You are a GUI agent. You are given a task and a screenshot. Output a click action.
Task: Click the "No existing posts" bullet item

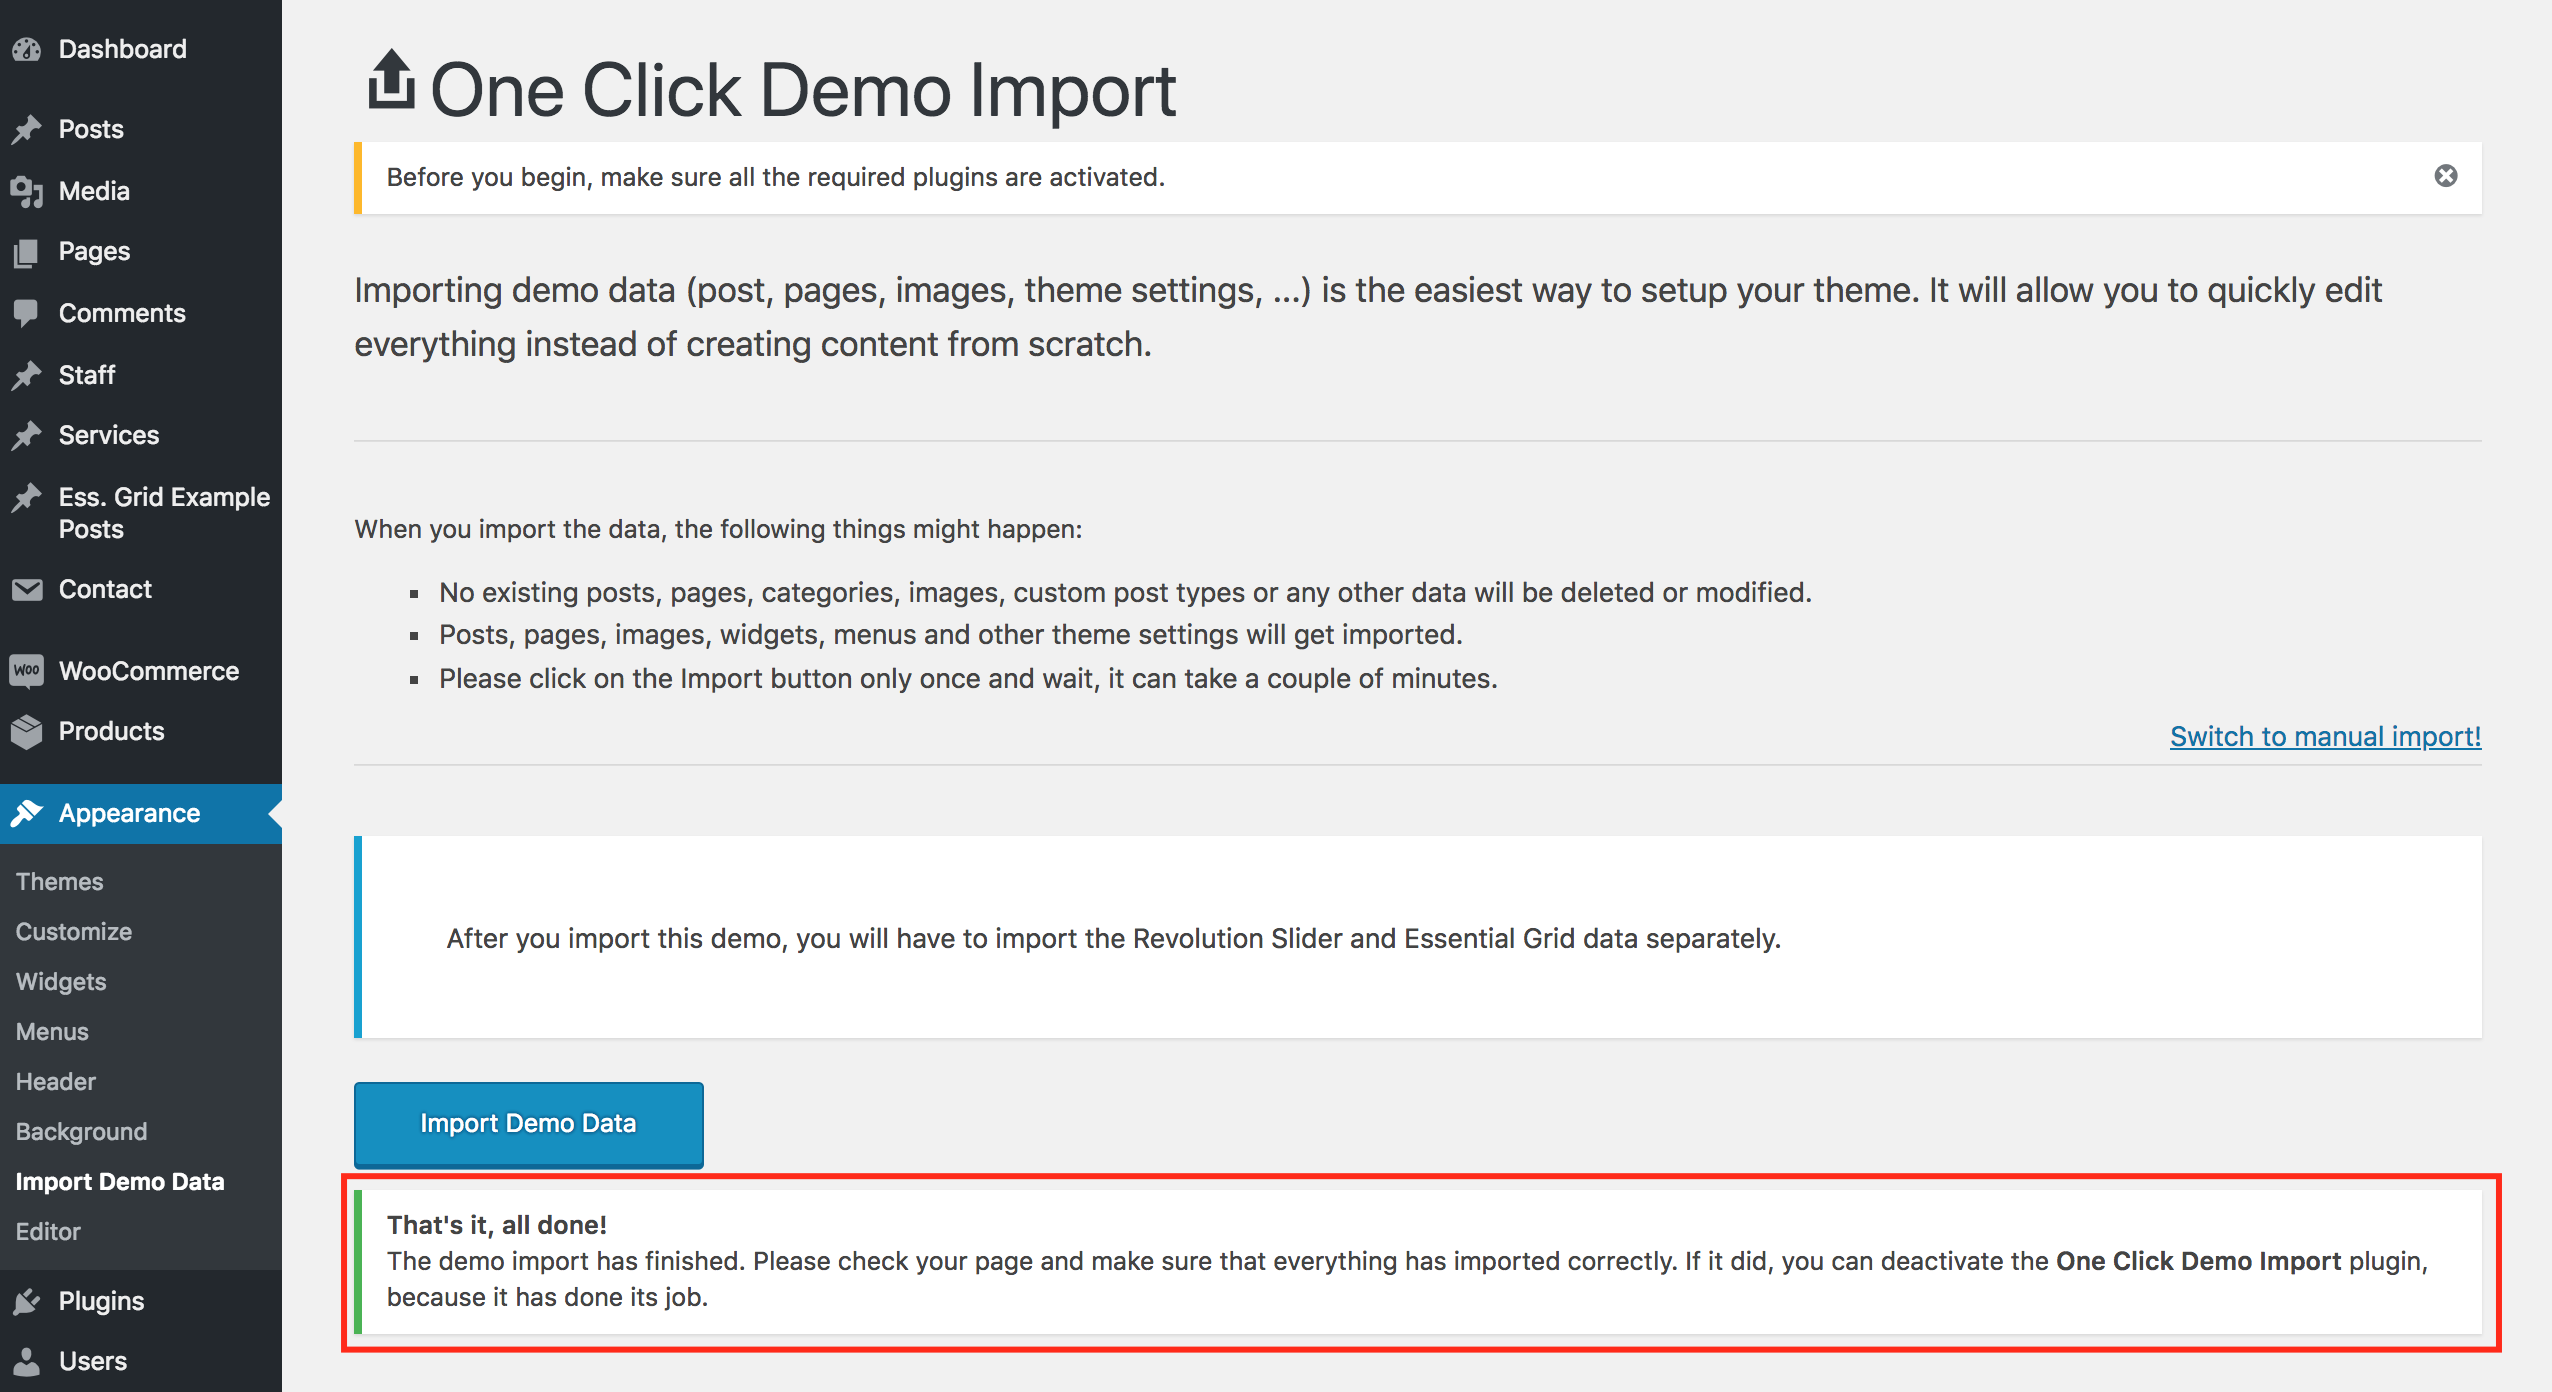click(x=1125, y=592)
